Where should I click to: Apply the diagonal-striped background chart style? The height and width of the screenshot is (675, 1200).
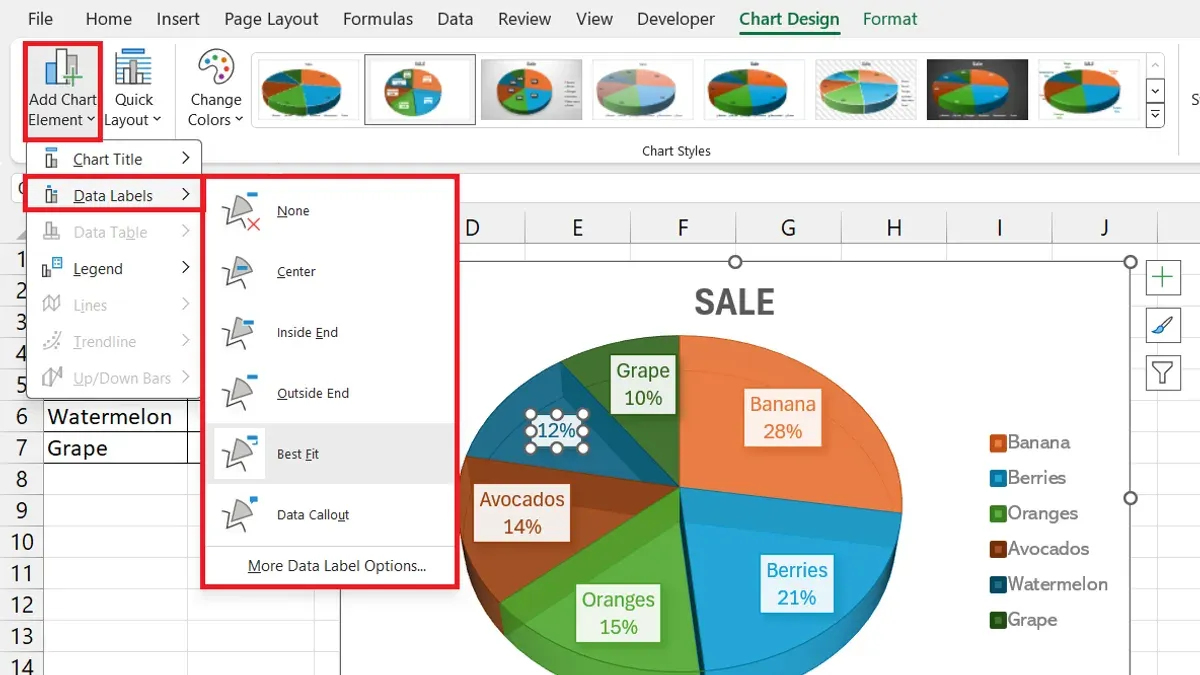pos(866,89)
